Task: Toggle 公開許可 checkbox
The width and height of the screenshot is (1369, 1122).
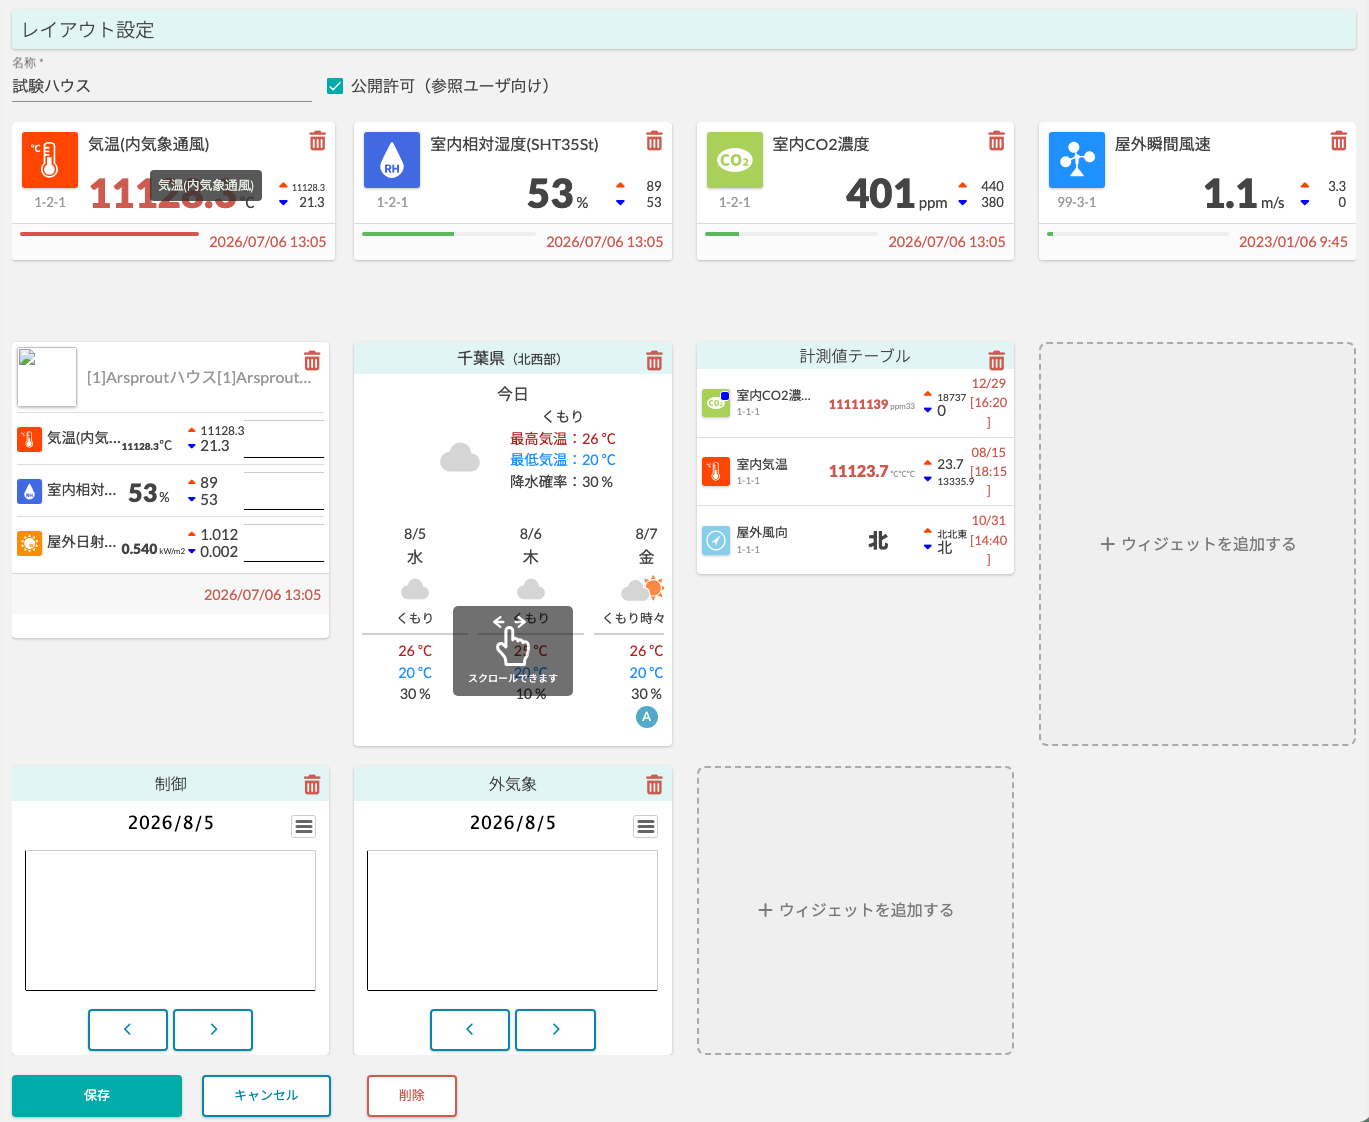Action: 335,86
